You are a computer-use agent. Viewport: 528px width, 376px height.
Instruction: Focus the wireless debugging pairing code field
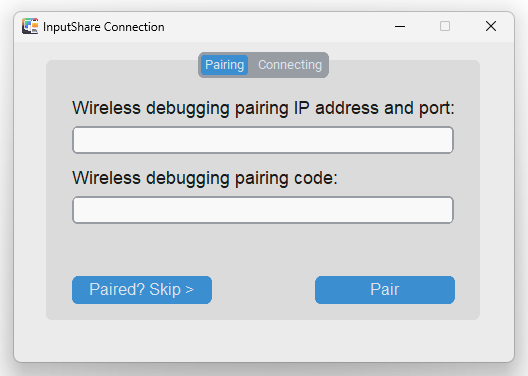click(x=263, y=210)
